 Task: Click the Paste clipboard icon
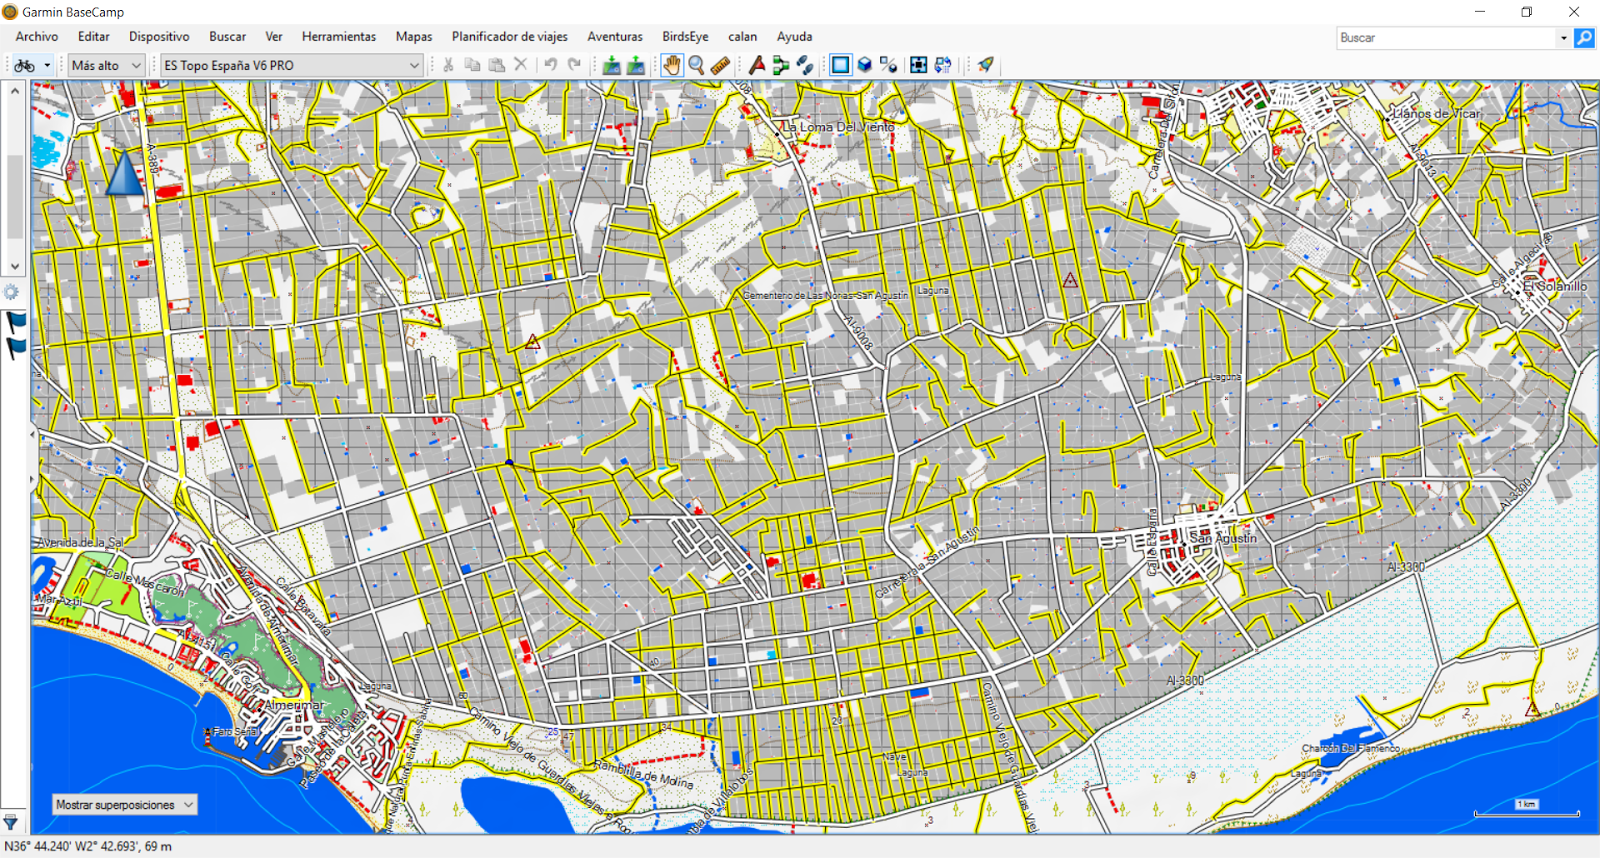[x=497, y=65]
